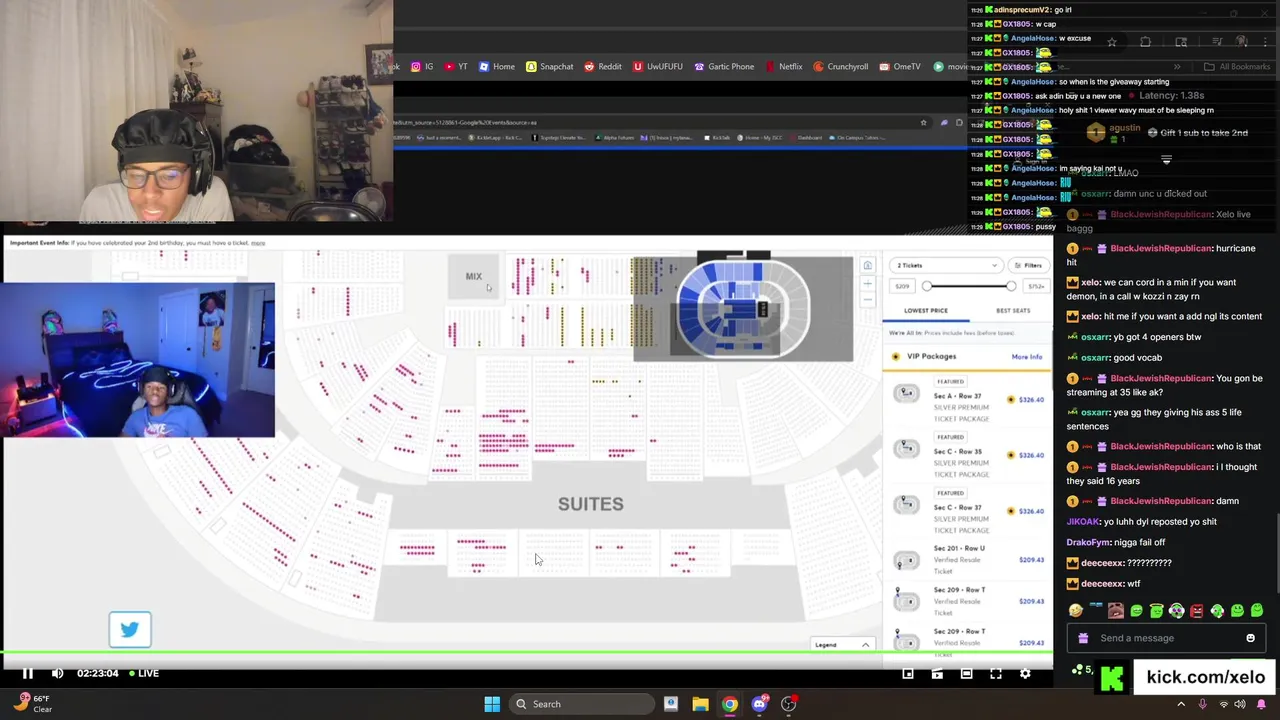Open the emote picker smiley in chat box
The height and width of the screenshot is (720, 1280).
[x=1250, y=638]
